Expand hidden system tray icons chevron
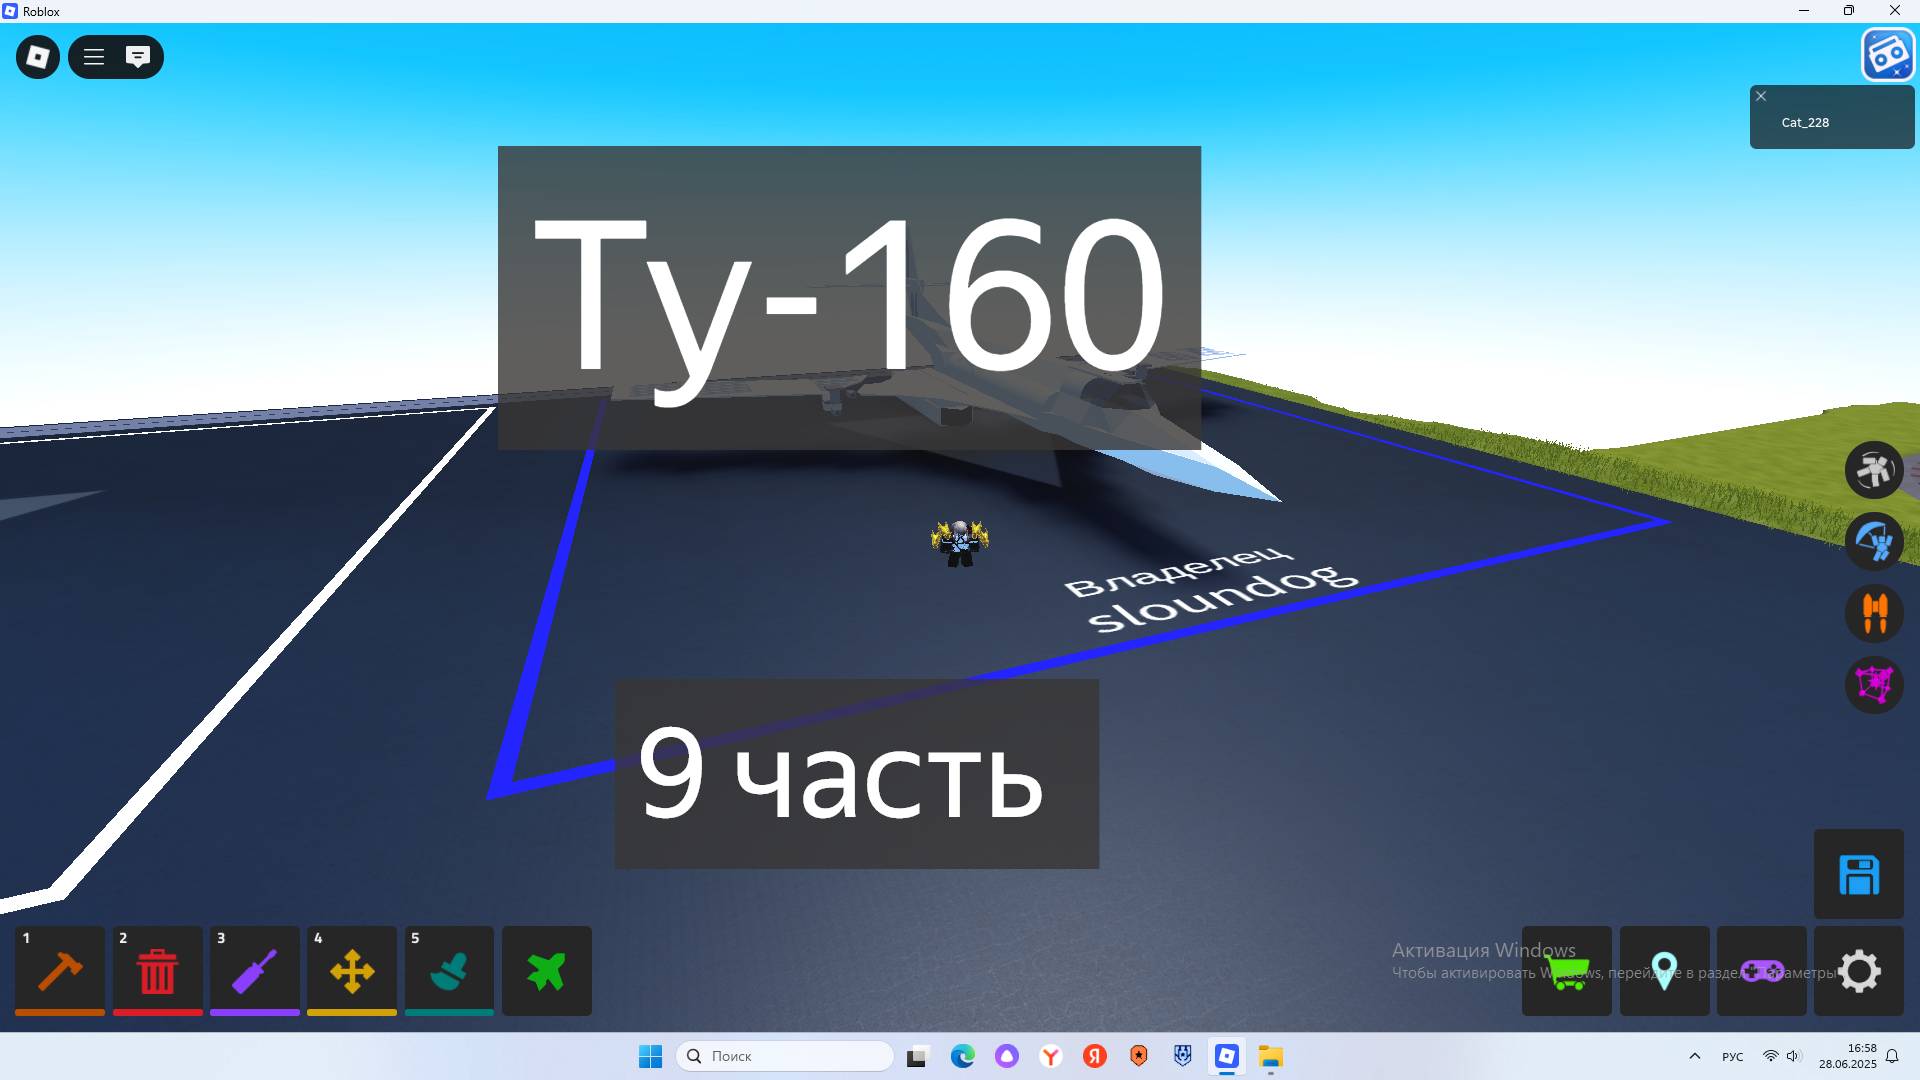The height and width of the screenshot is (1080, 1920). 1694,1056
